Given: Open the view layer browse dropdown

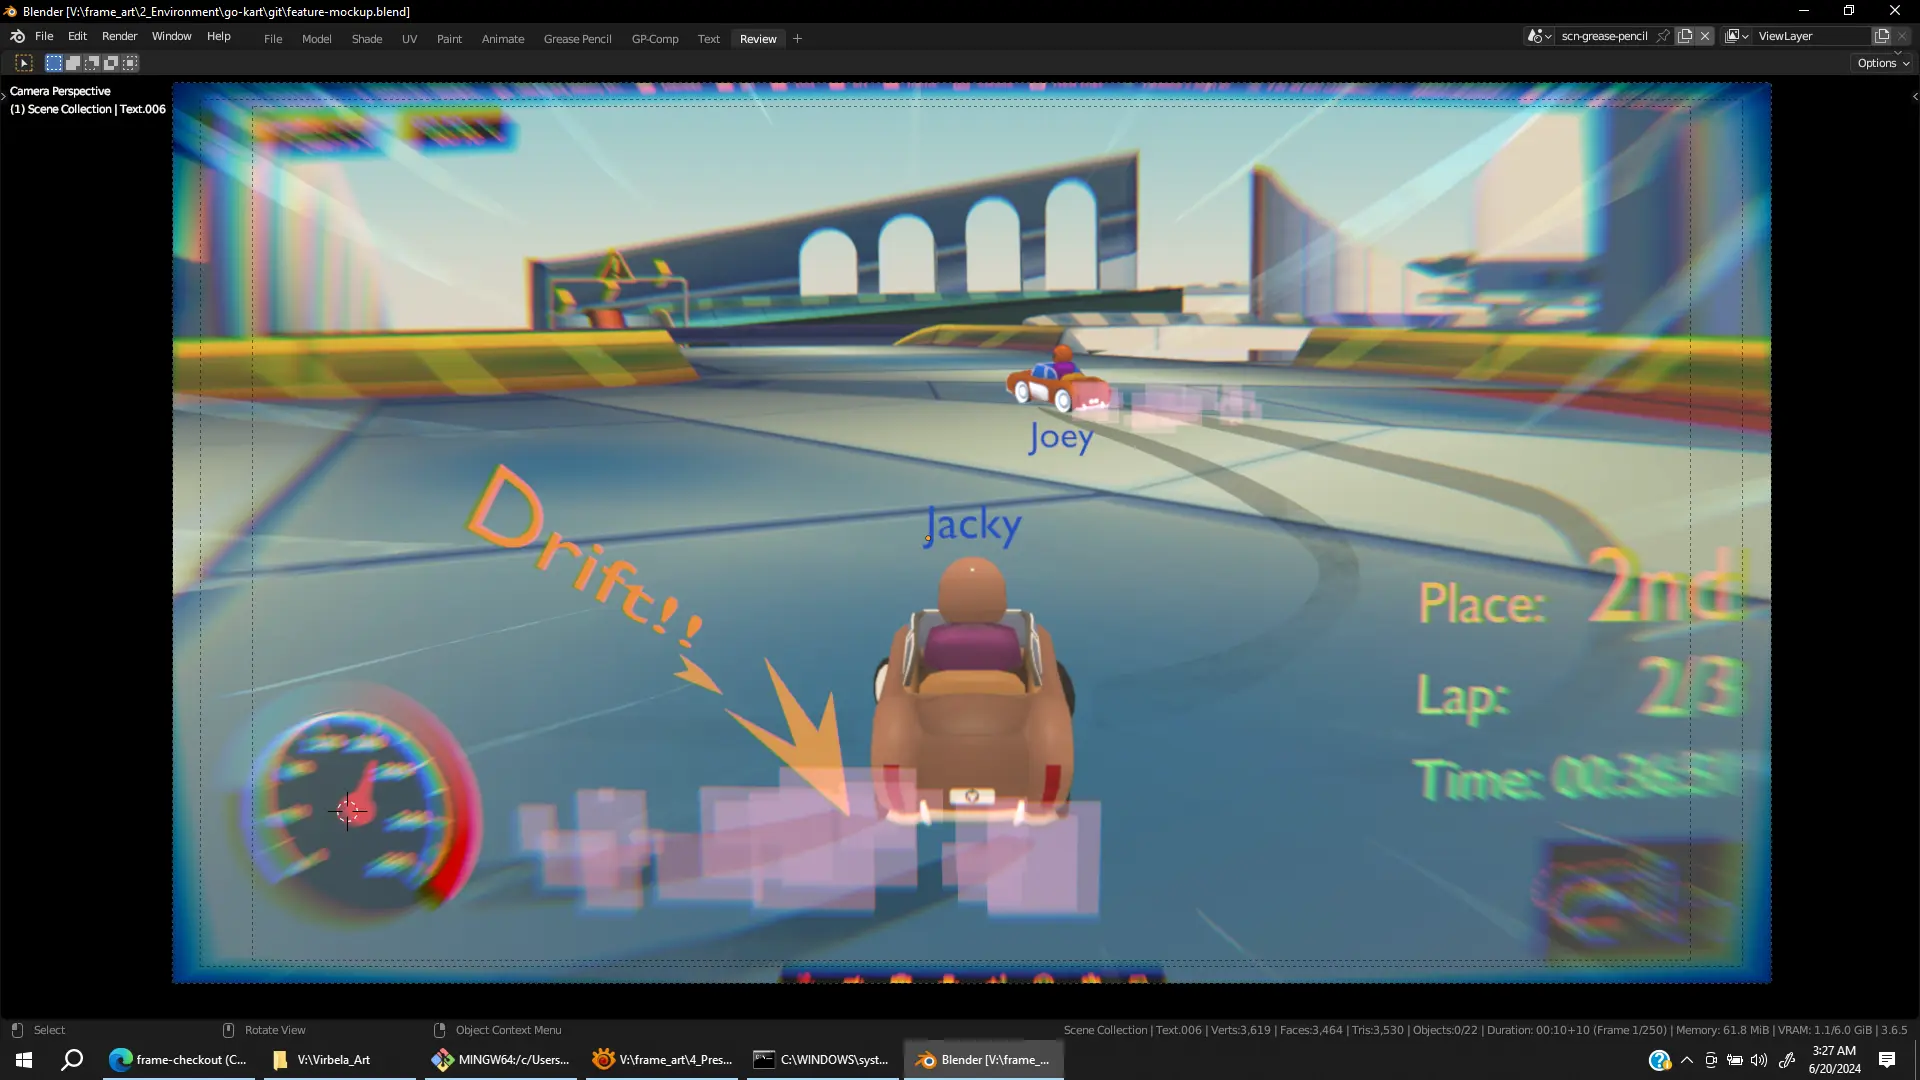Looking at the screenshot, I should click(x=1737, y=36).
